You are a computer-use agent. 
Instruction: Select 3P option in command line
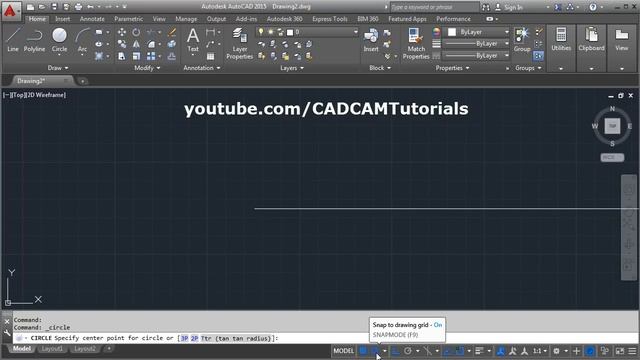tap(184, 338)
